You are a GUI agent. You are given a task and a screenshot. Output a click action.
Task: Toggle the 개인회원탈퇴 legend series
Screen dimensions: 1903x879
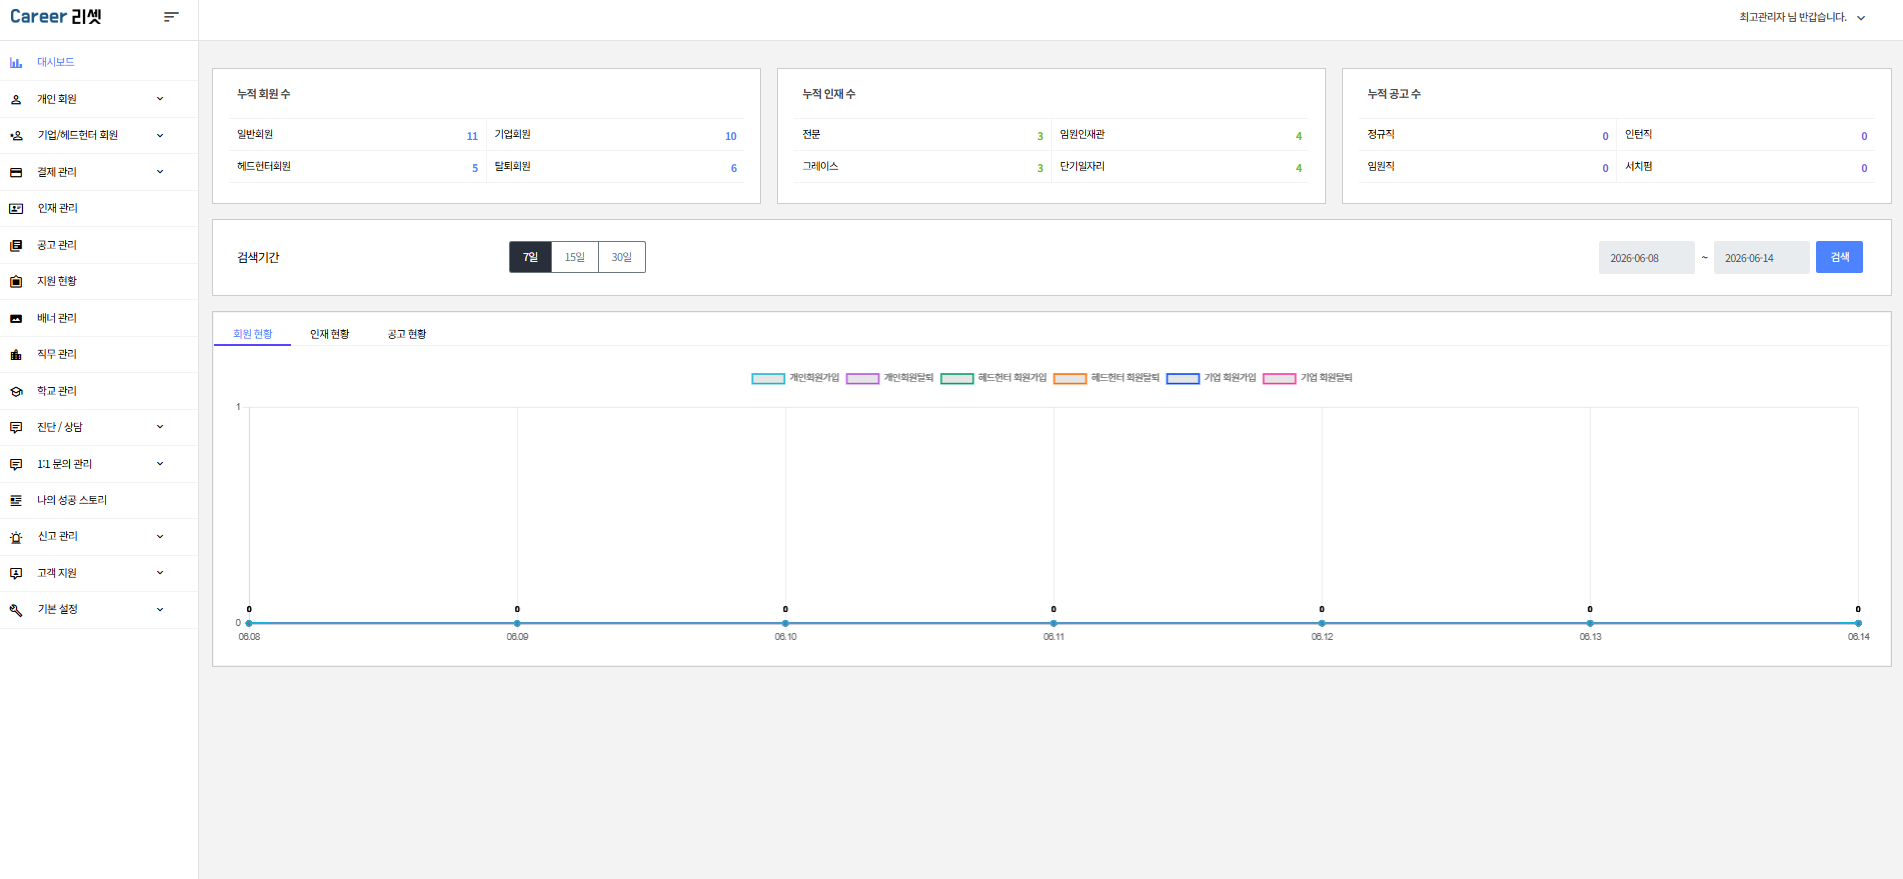click(890, 378)
